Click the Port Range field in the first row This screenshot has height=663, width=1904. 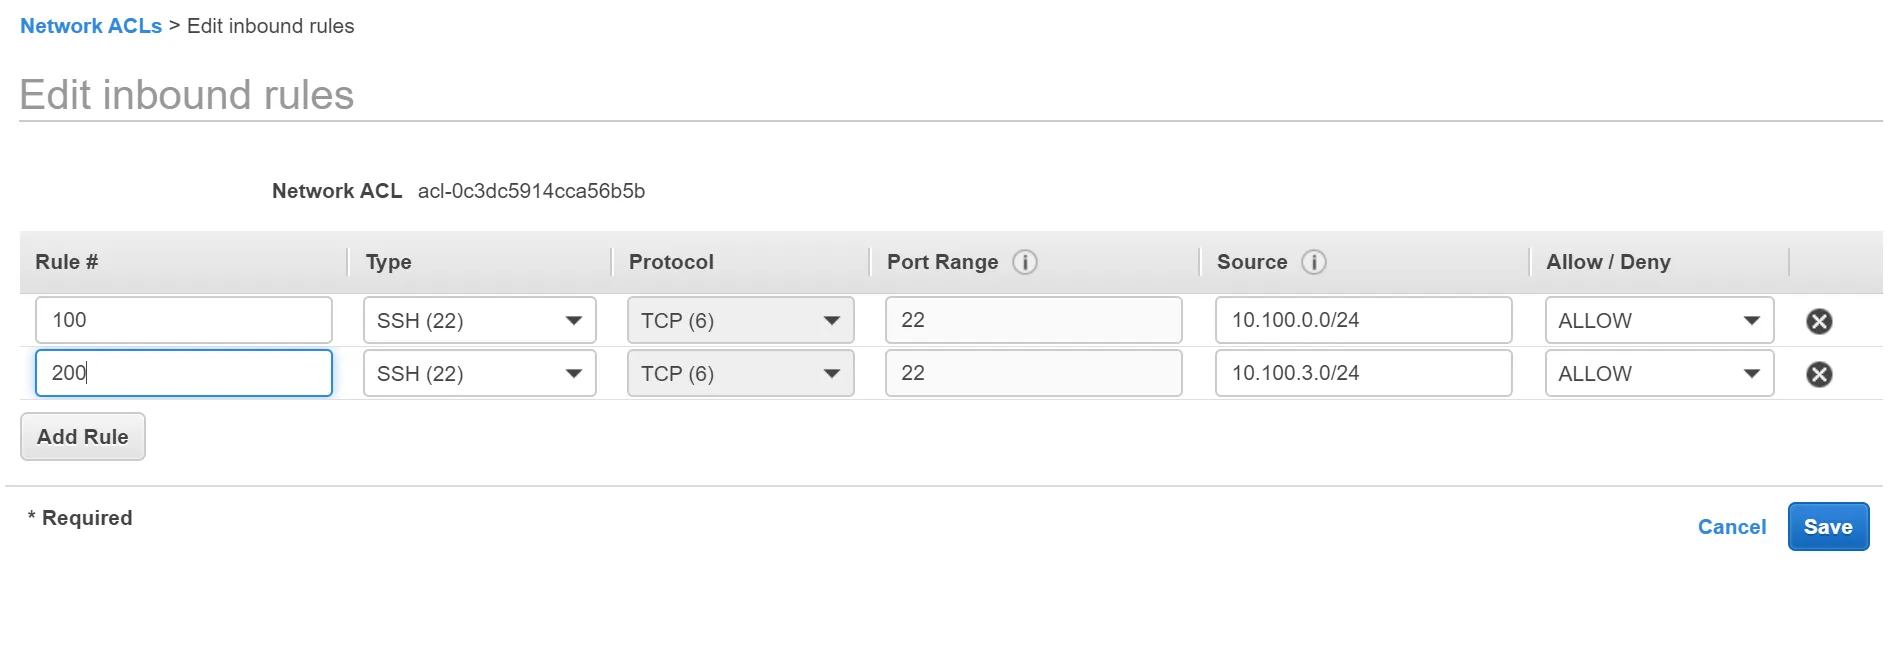point(1034,320)
